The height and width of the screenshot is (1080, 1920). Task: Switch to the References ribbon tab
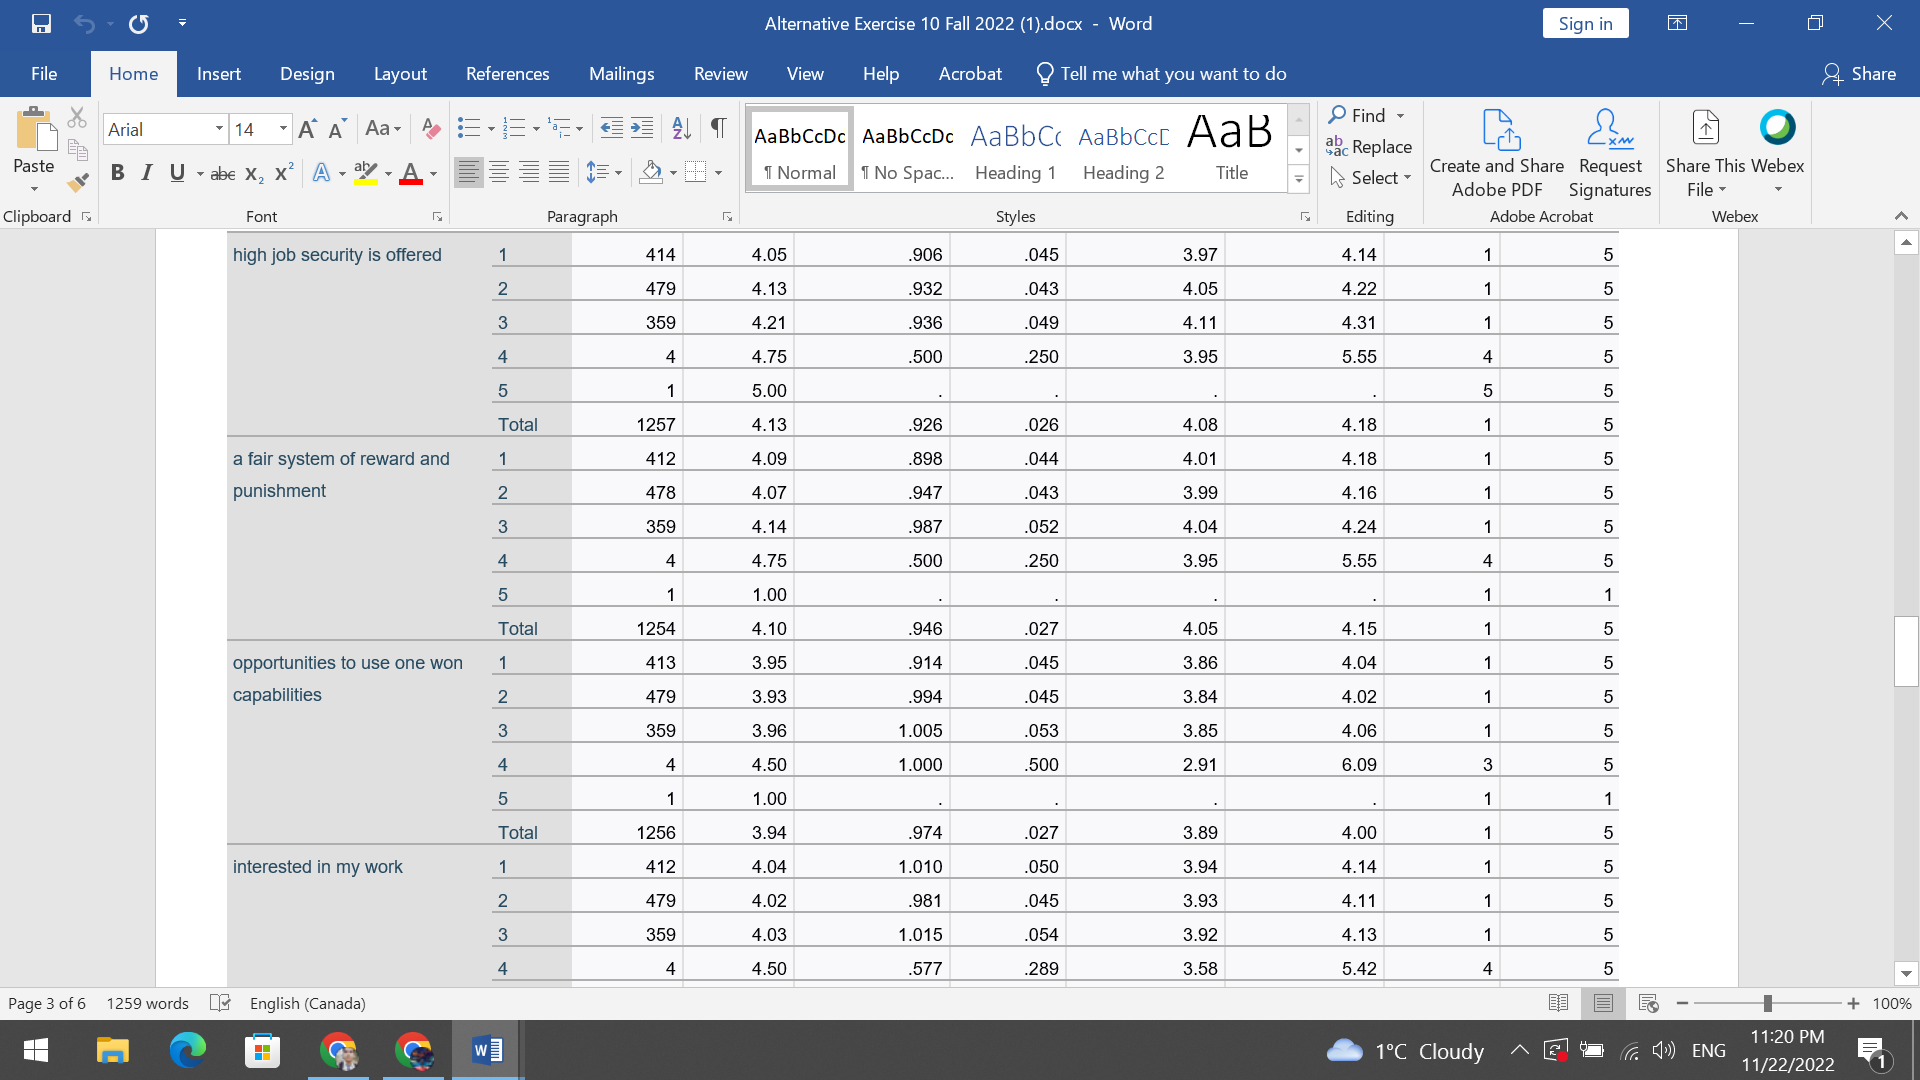tap(508, 73)
